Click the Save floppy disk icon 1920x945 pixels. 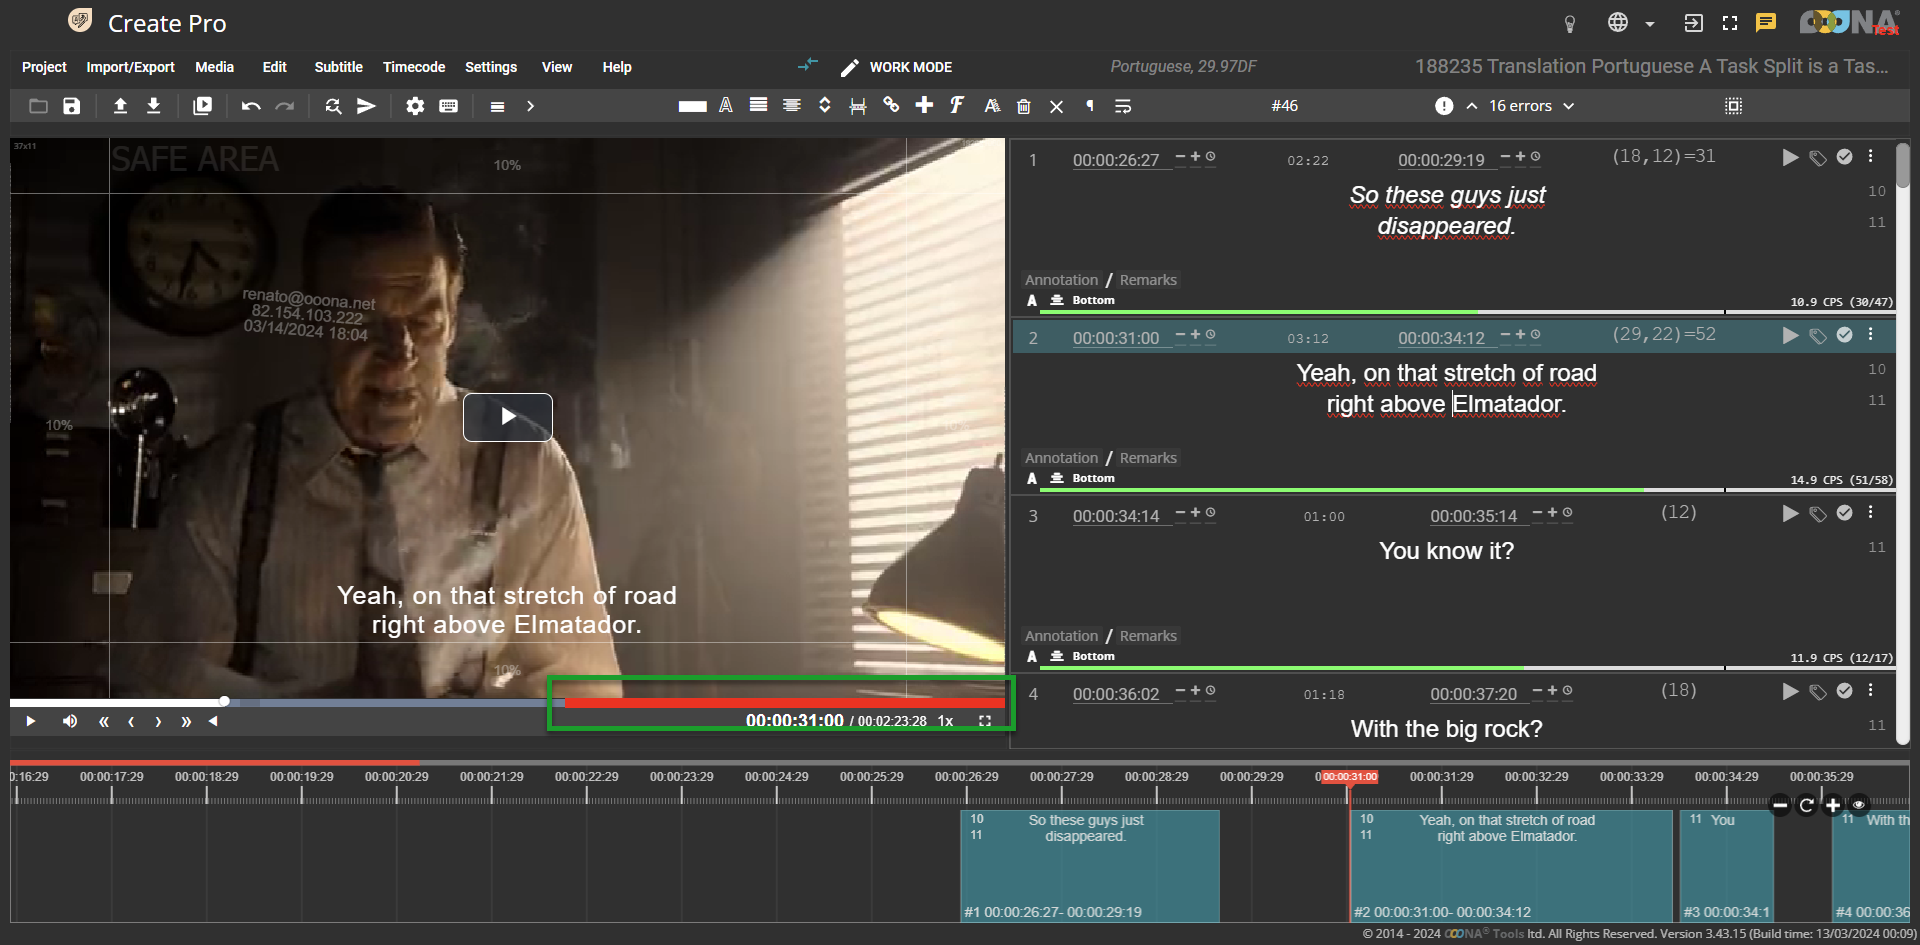click(x=71, y=106)
